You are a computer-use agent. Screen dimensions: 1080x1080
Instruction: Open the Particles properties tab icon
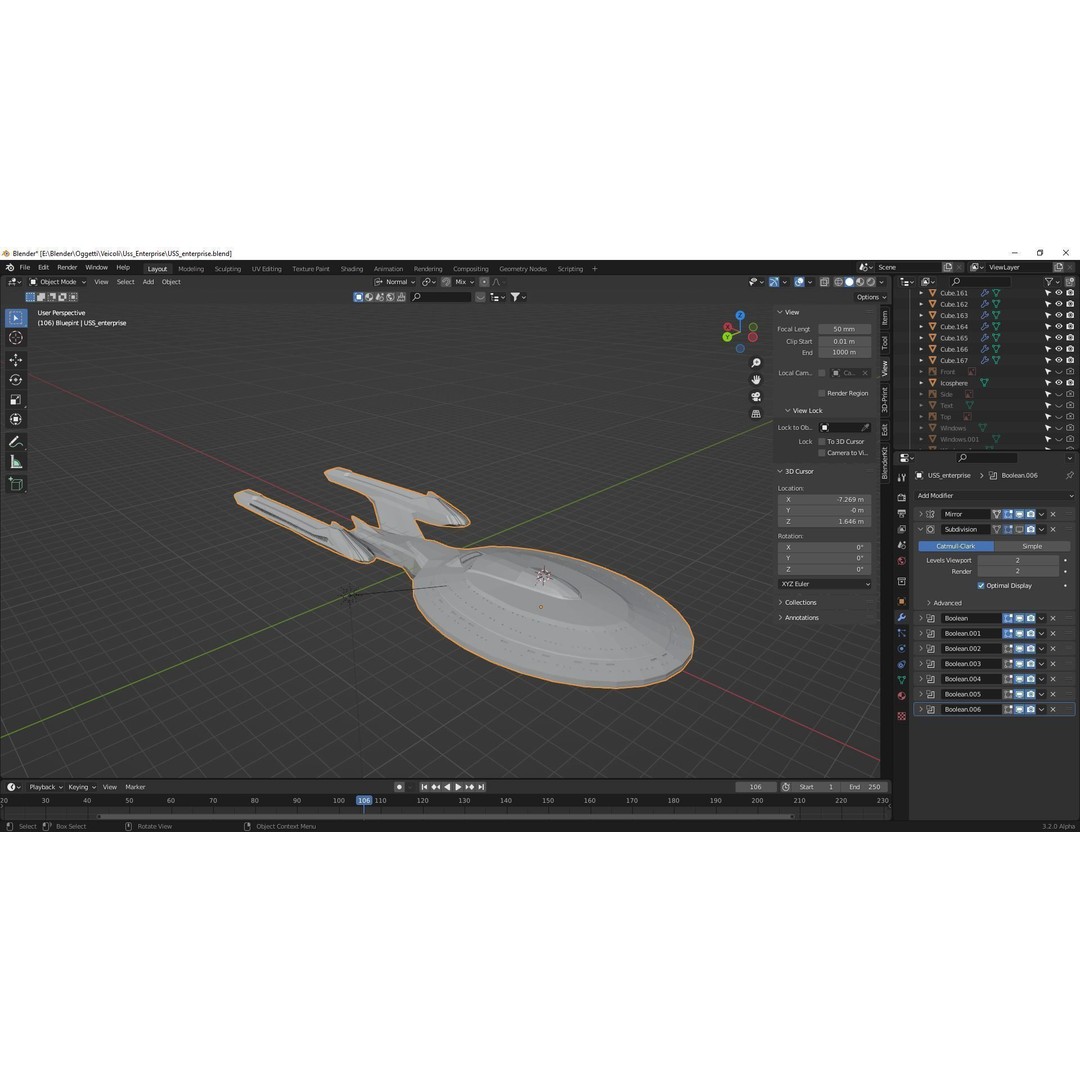tap(902, 633)
